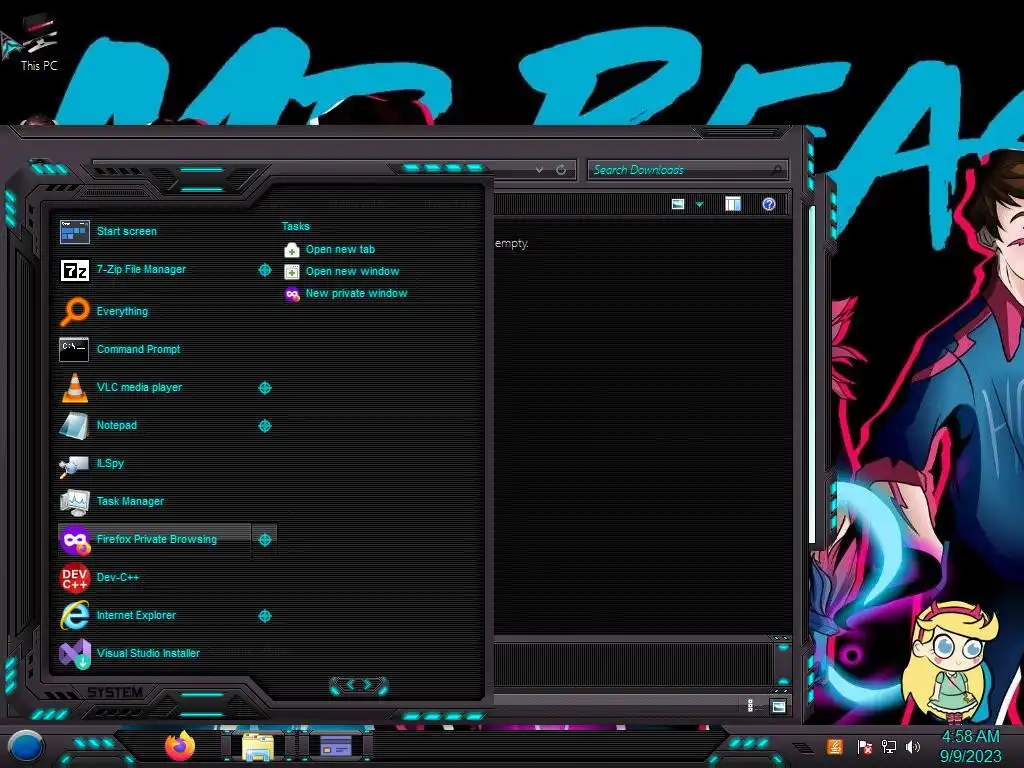Click the SYSTEM label button
Image resolution: width=1024 pixels, height=768 pixels.
[x=115, y=692]
